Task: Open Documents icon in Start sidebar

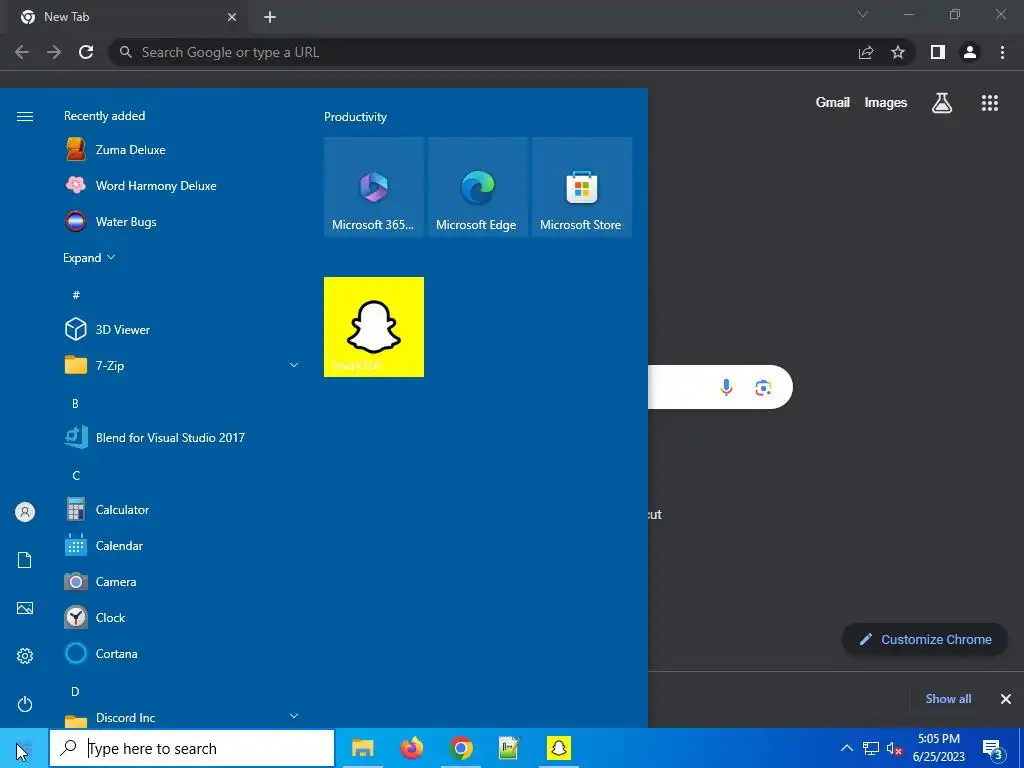Action: (x=25, y=560)
